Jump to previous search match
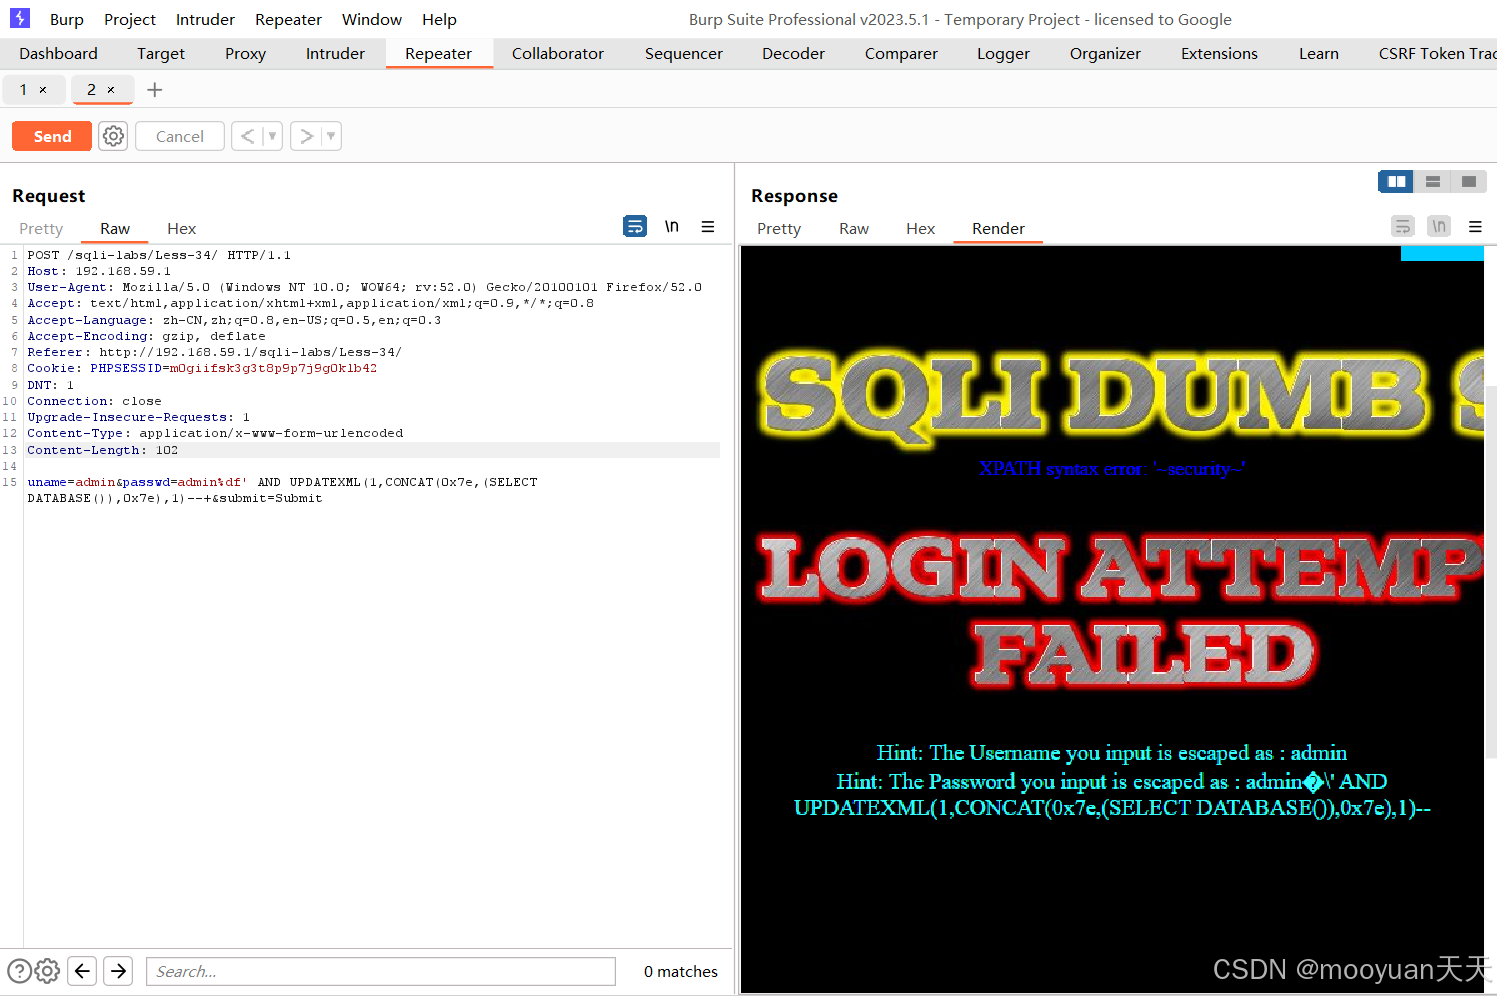 [x=83, y=971]
